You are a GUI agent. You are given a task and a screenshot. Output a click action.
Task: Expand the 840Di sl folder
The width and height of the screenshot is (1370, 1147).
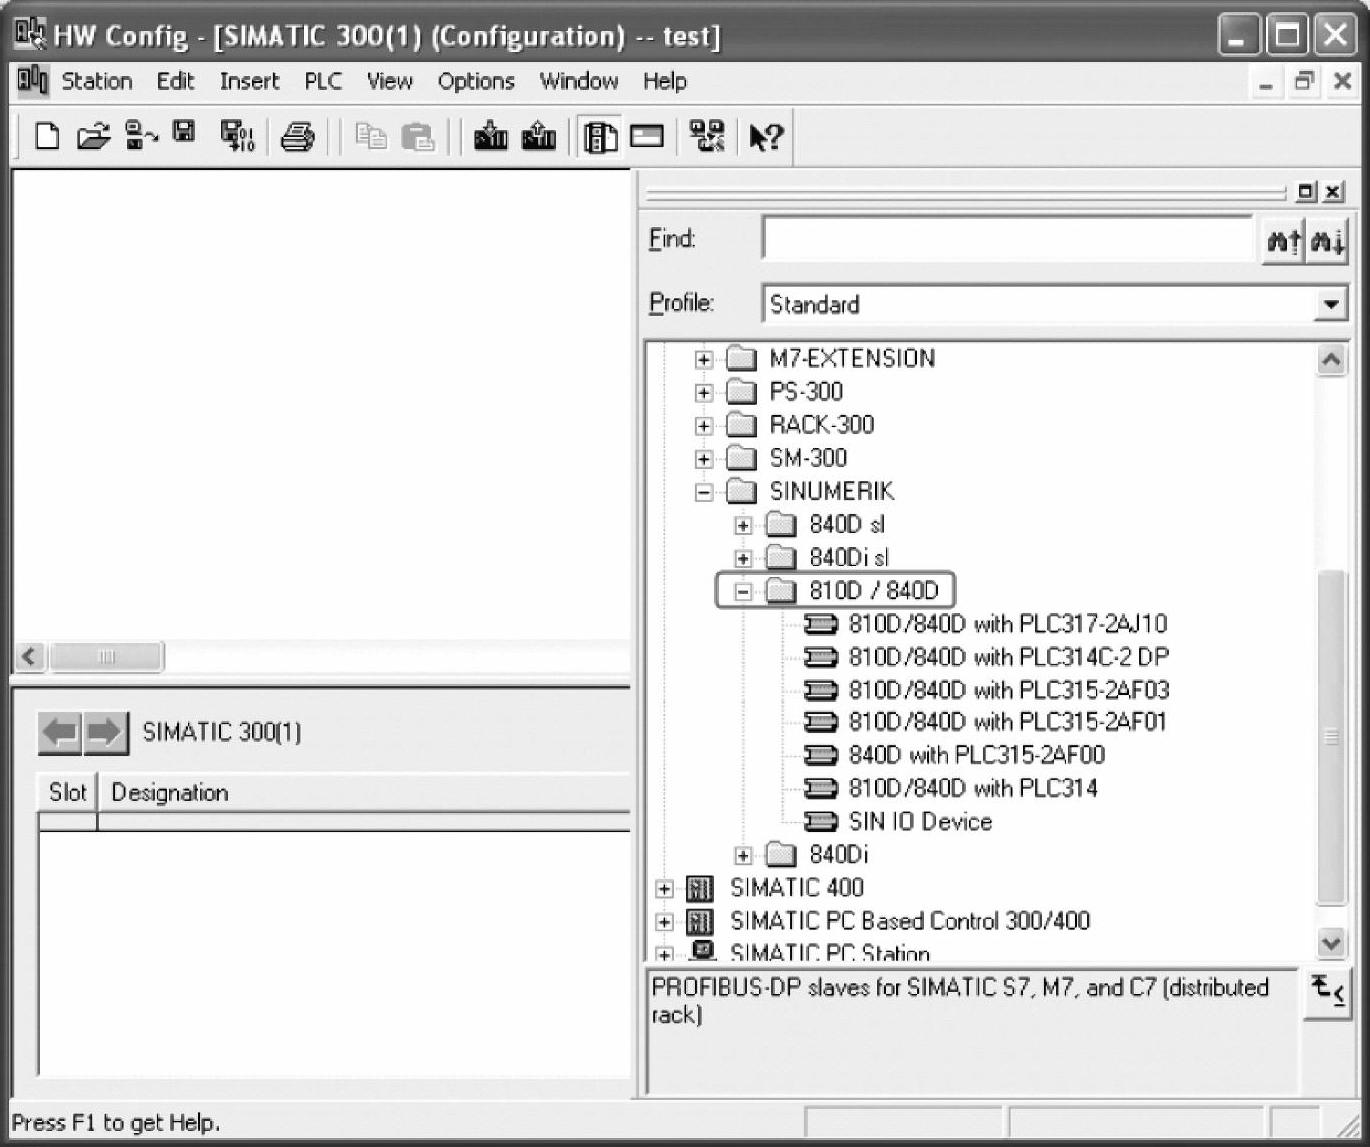click(x=743, y=558)
